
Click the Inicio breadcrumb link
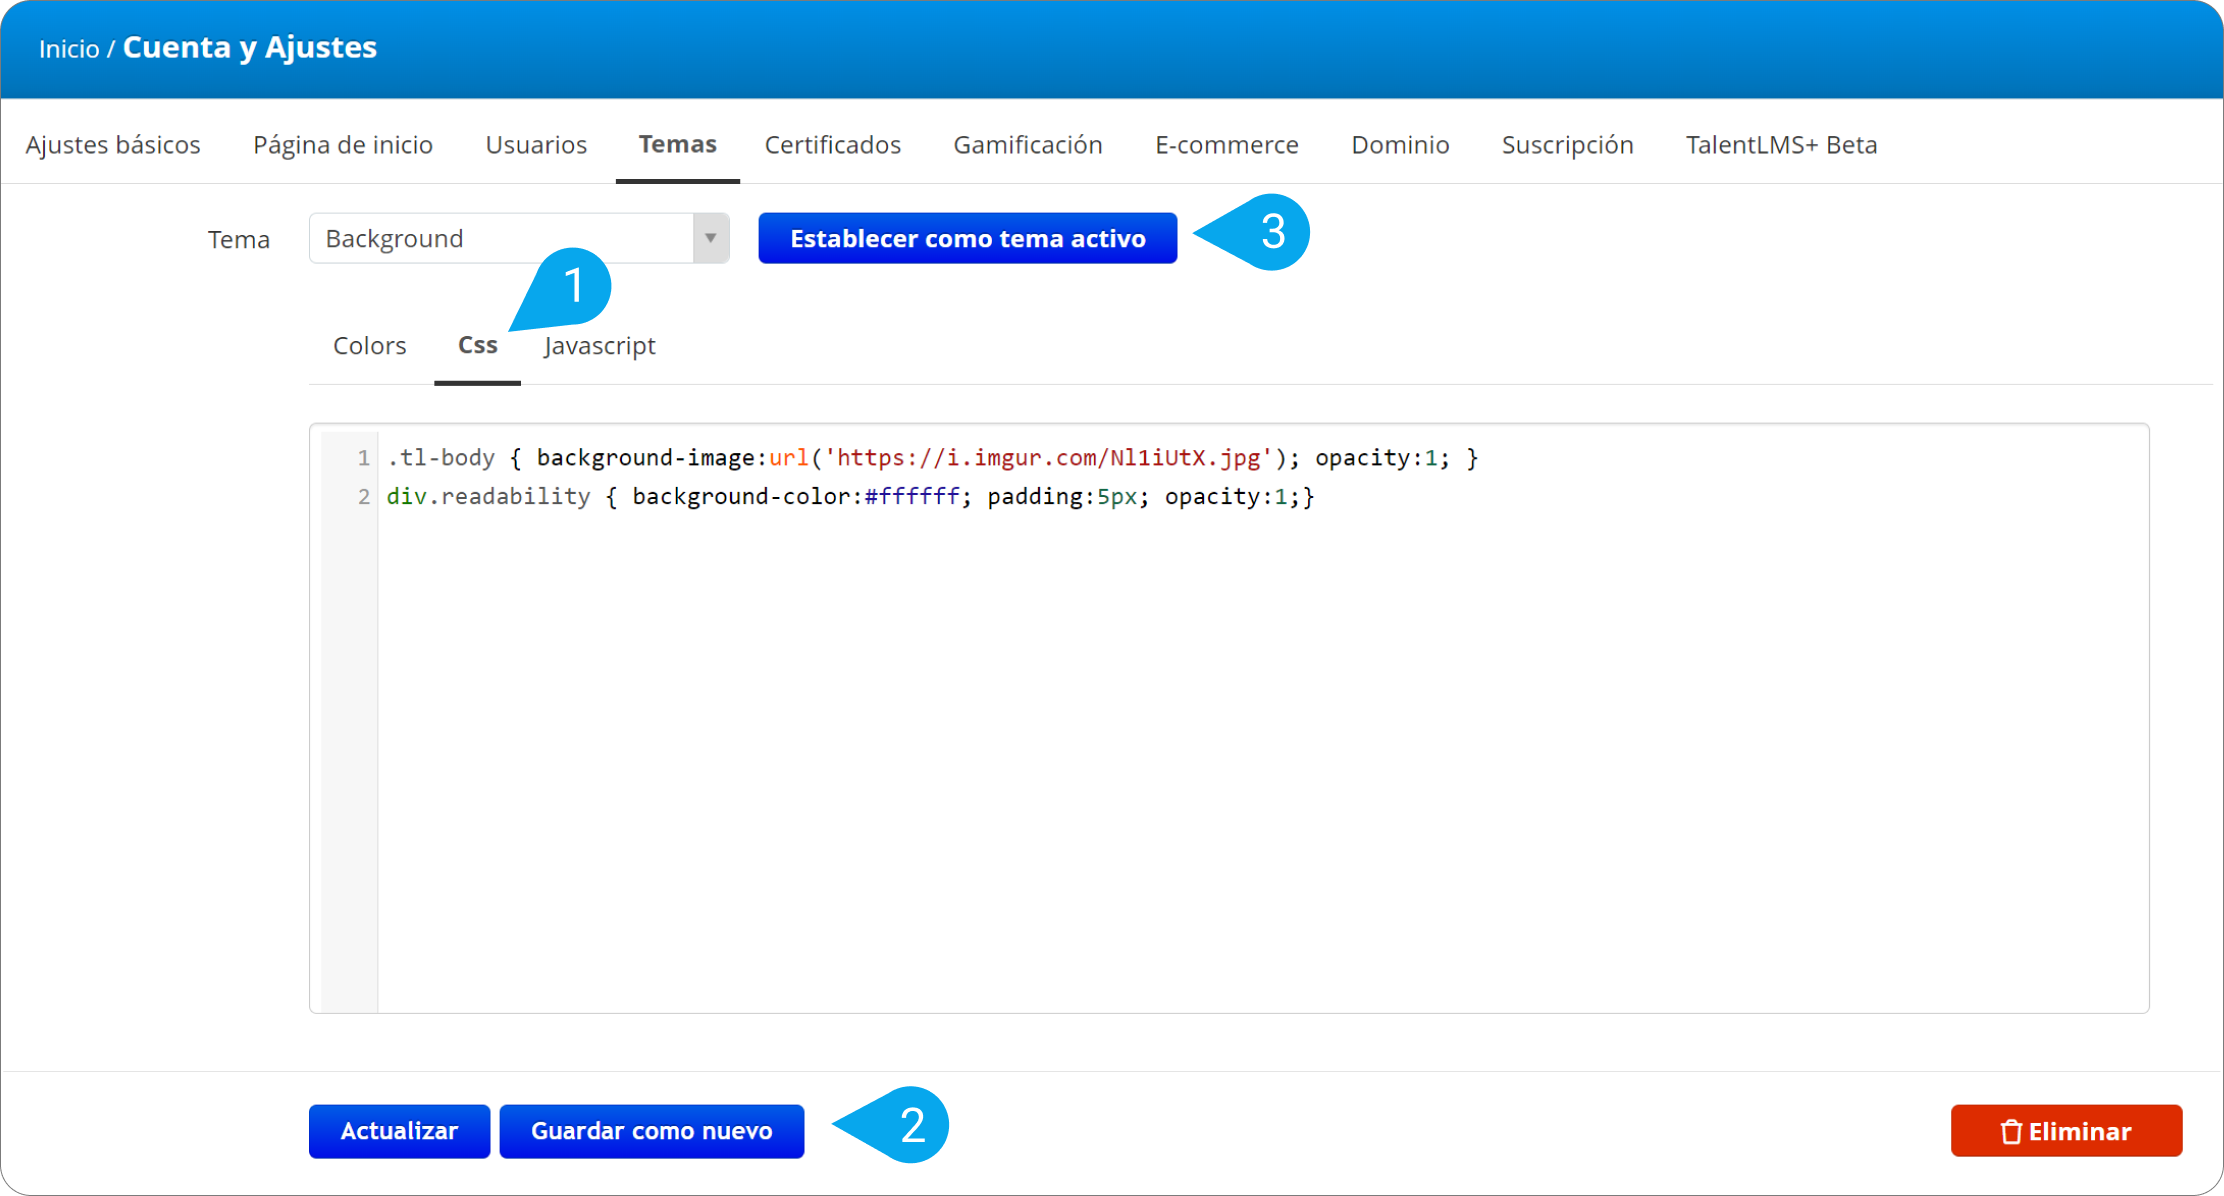[69, 48]
